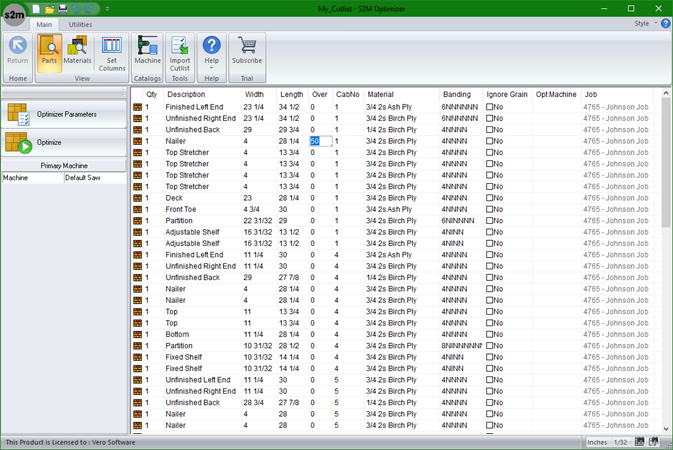Click the Redo arrow icon
The width and height of the screenshot is (673, 450).
(x=89, y=9)
